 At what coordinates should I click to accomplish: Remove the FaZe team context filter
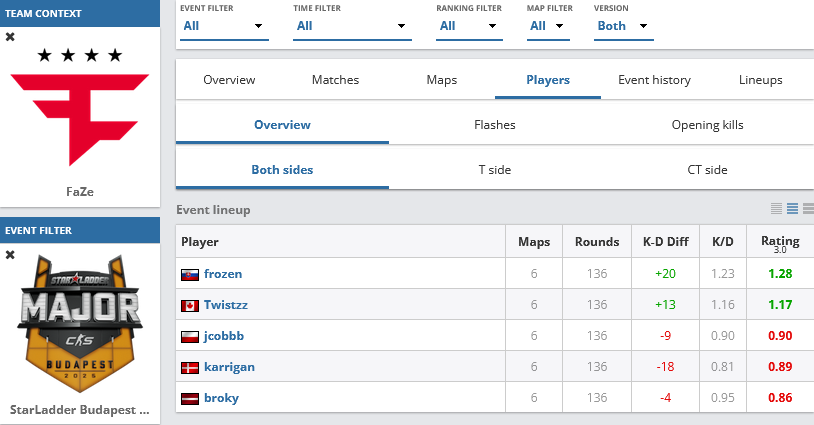pos(10,37)
